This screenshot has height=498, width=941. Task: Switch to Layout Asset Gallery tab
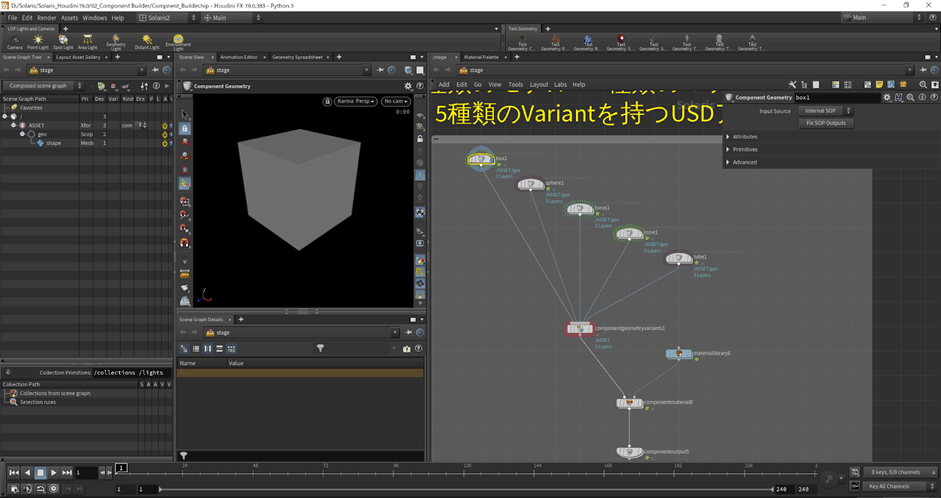[78, 57]
